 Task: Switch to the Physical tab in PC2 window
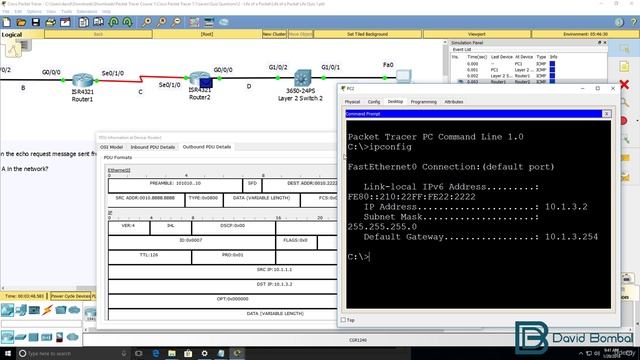tap(352, 102)
